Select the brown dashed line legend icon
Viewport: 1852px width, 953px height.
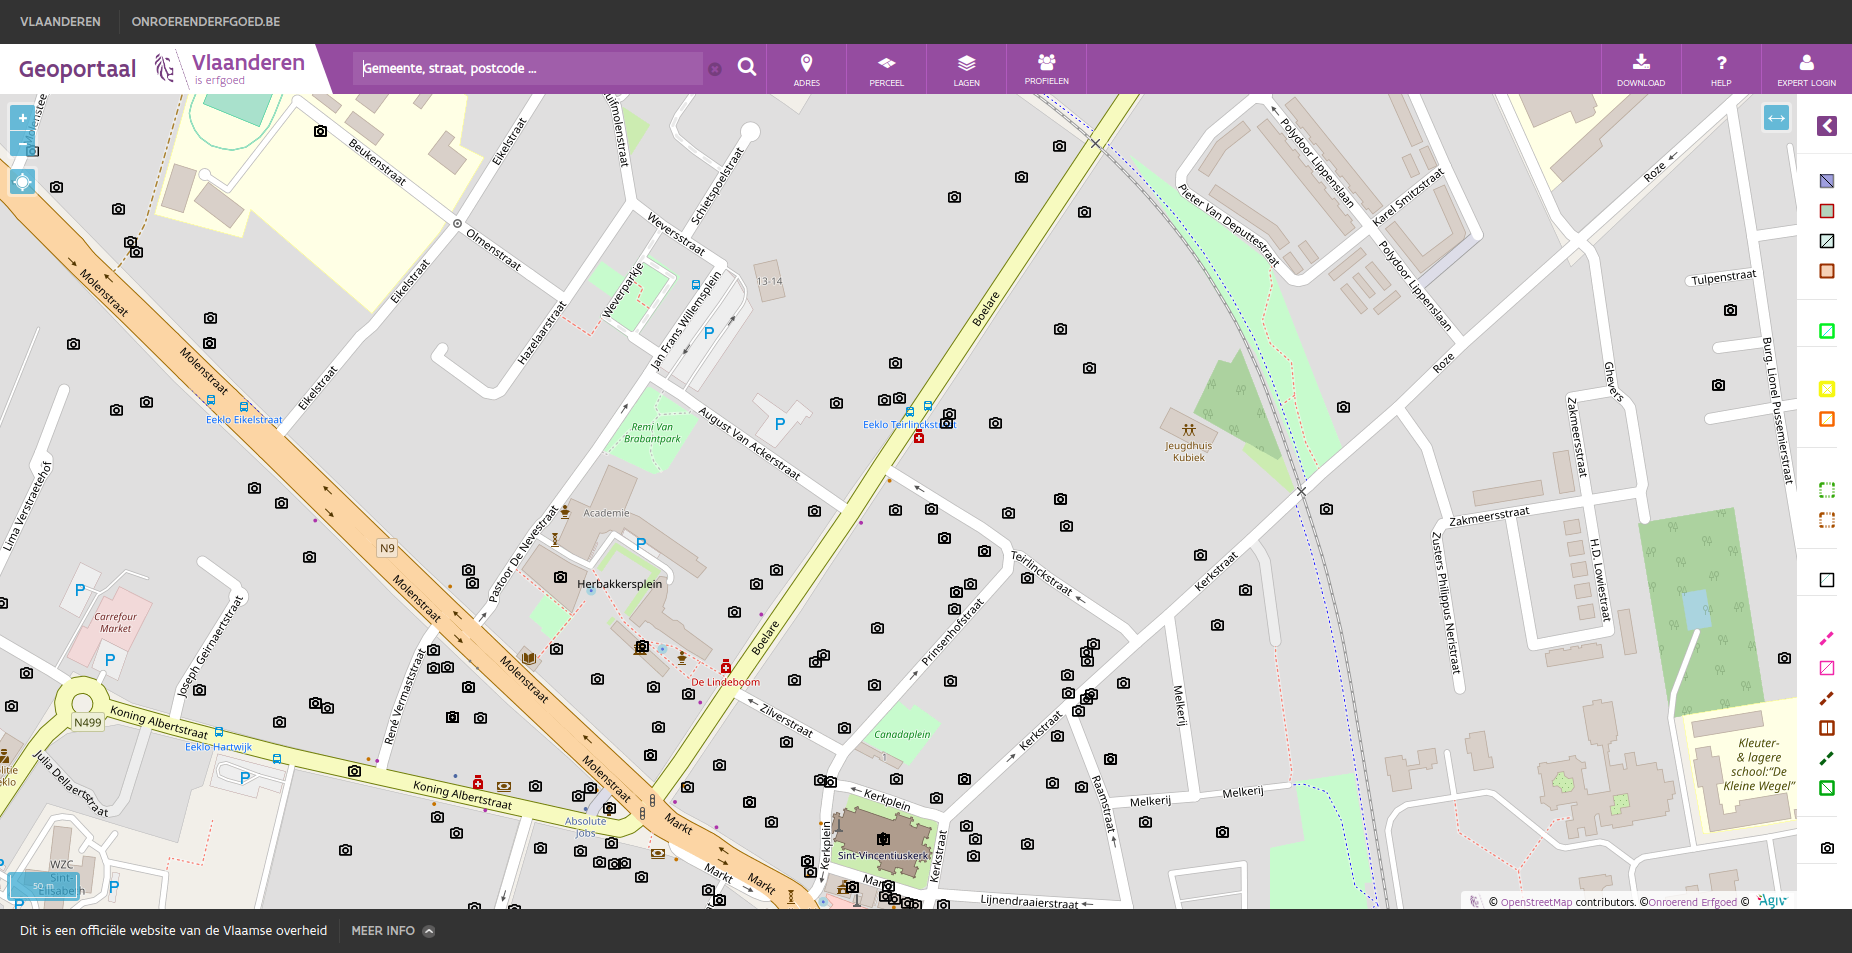point(1827,698)
